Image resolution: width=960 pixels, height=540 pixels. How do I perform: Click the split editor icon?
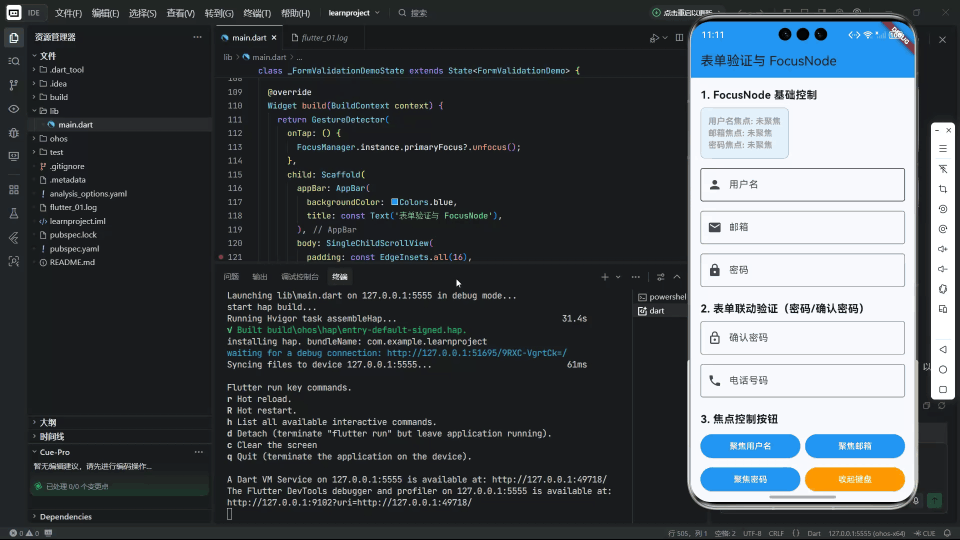click(x=680, y=38)
